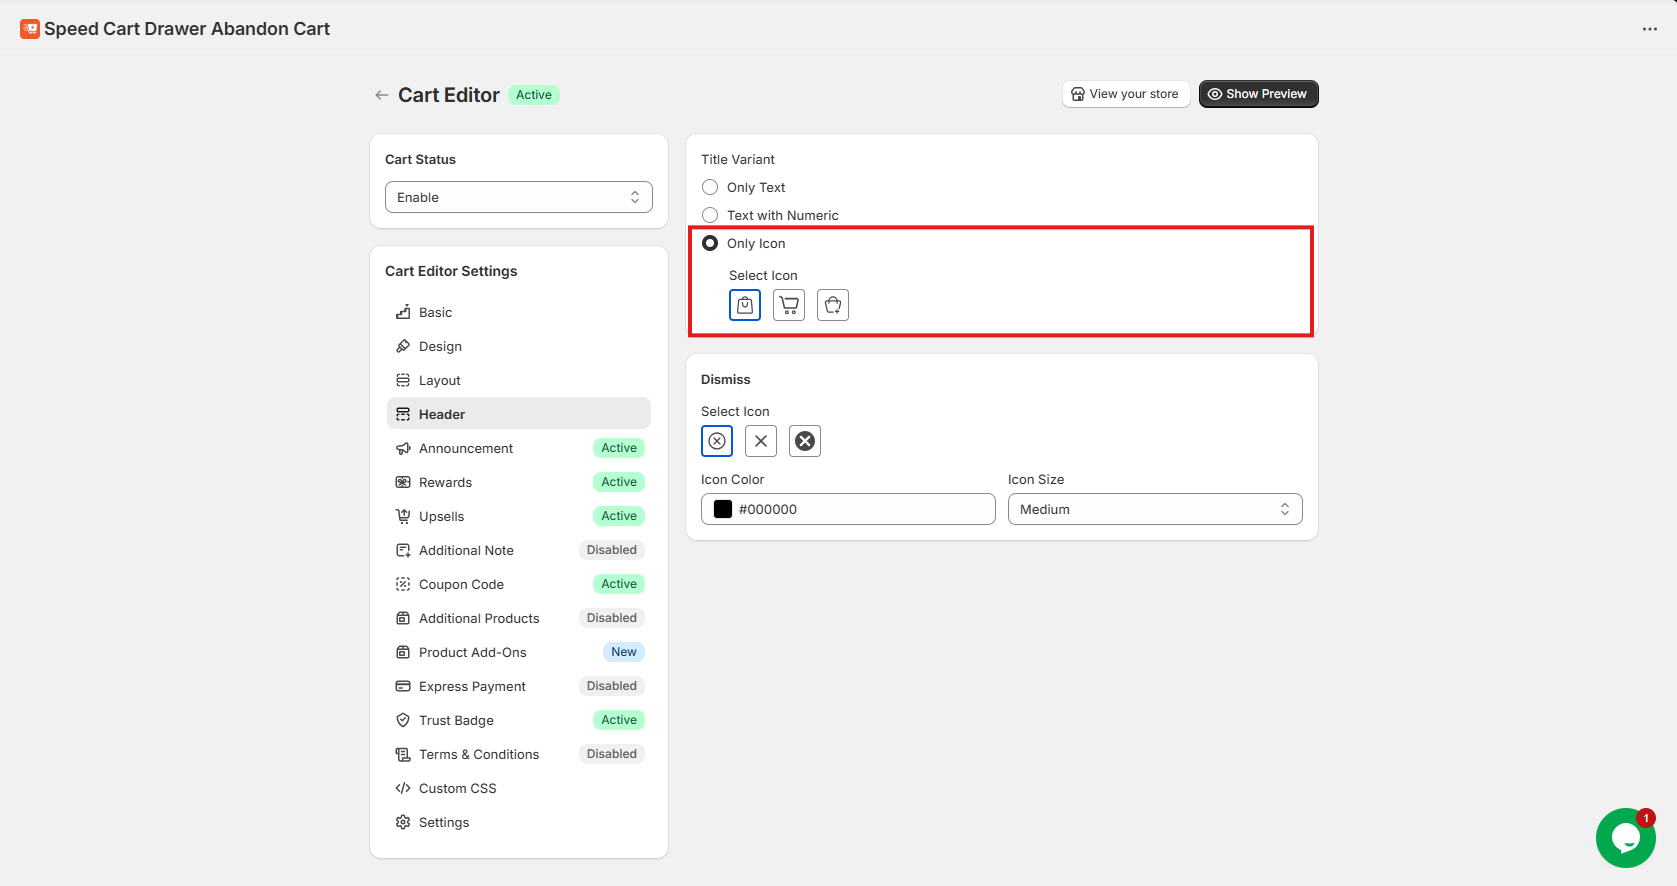
Task: Click View your store button
Action: click(1125, 94)
